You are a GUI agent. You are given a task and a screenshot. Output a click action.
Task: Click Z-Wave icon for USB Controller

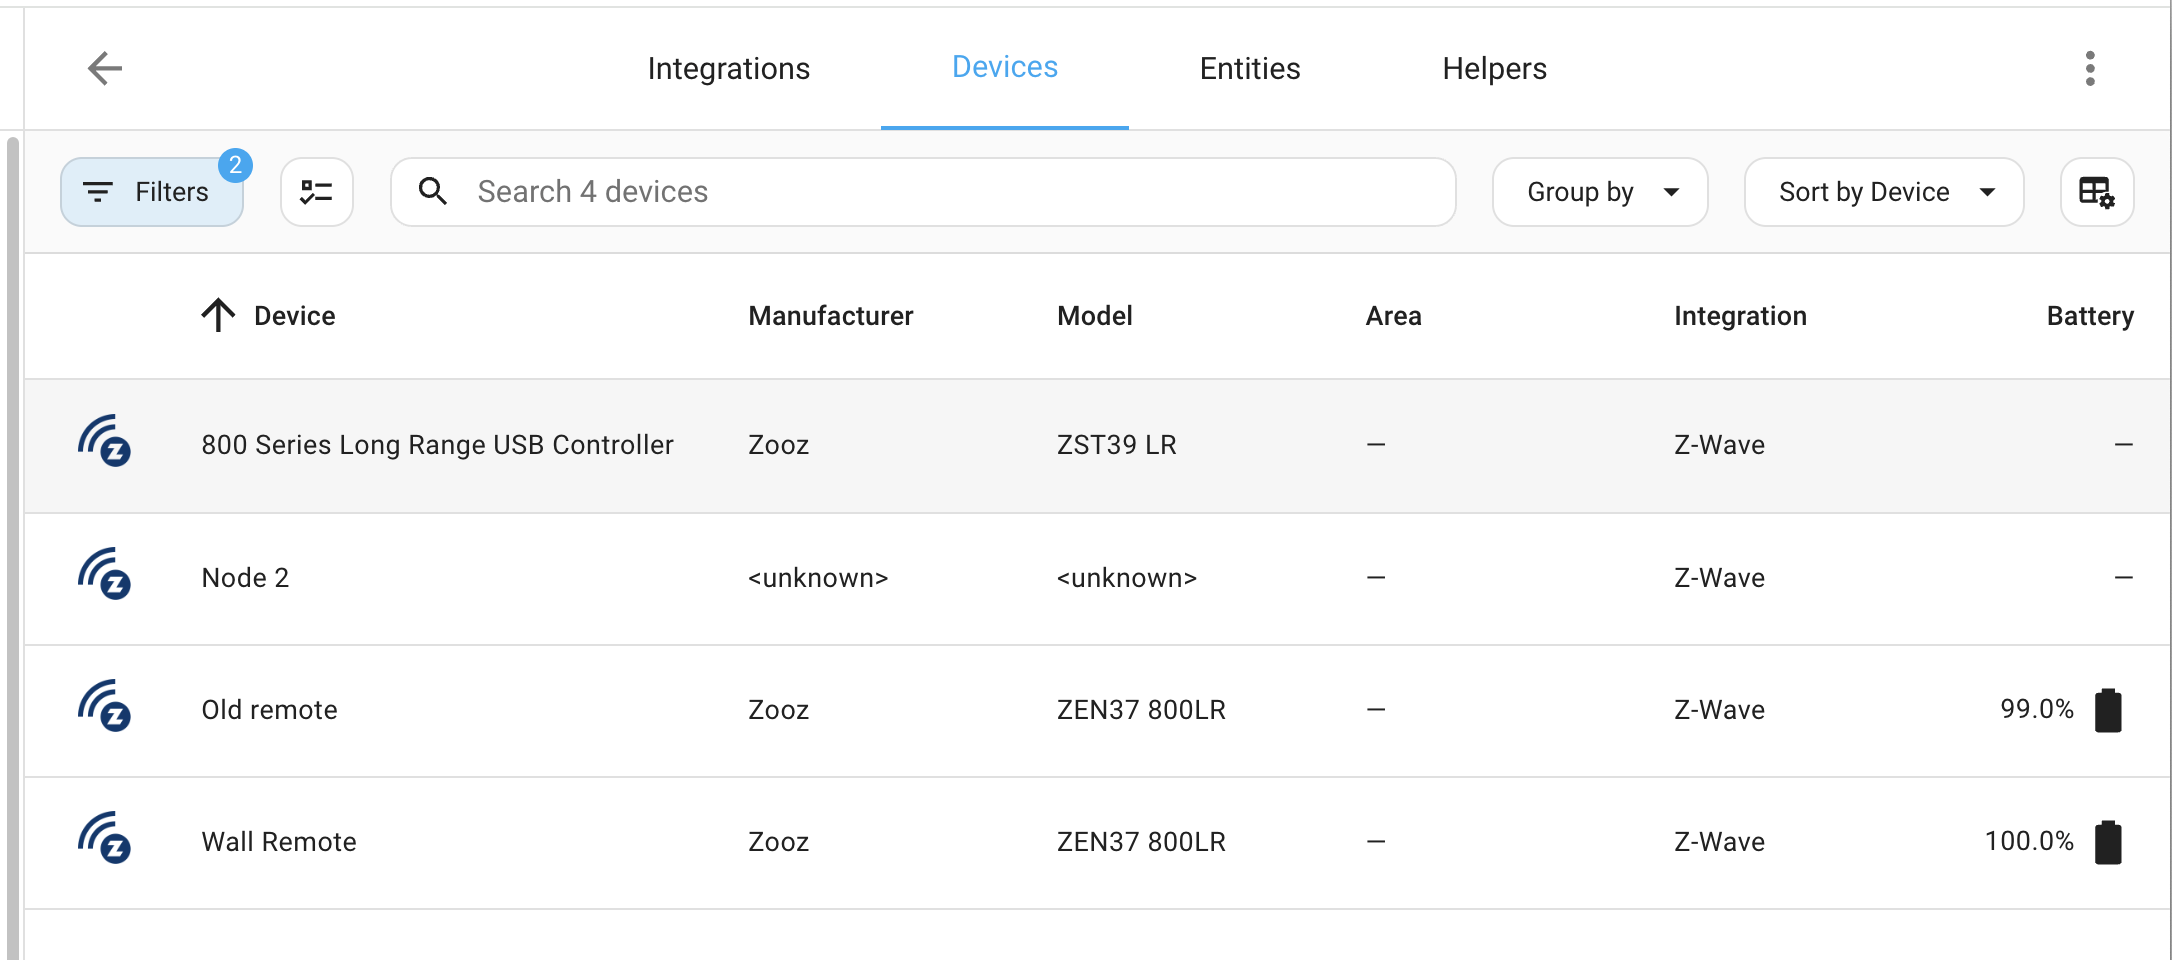[x=105, y=442]
